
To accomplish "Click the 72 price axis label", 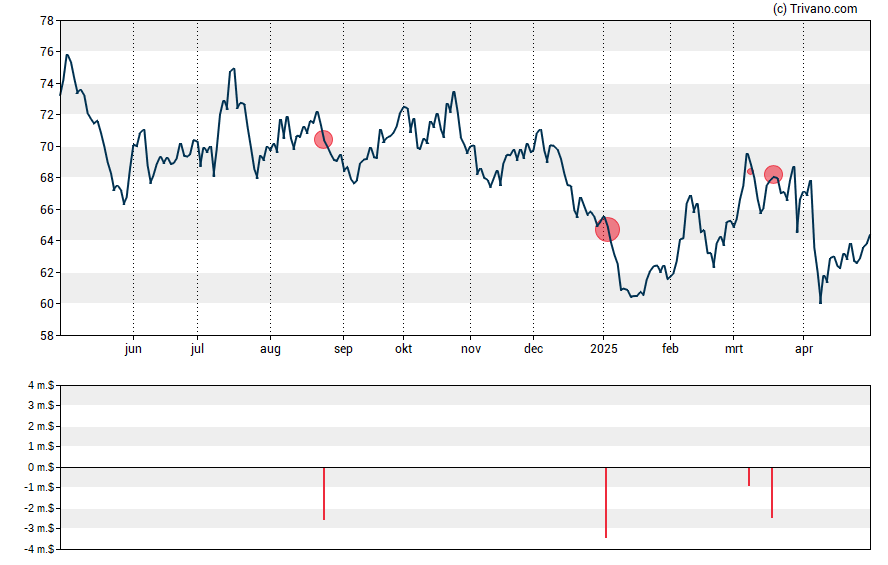I will point(47,114).
